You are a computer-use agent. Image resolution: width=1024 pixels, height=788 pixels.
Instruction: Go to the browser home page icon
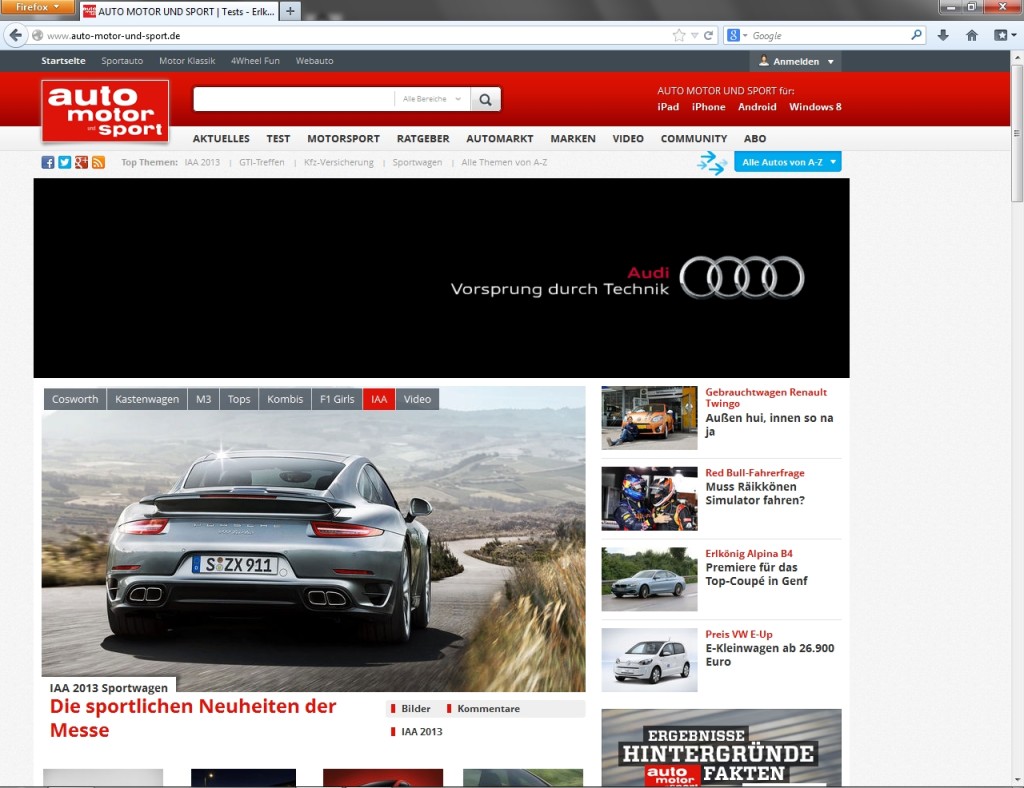click(972, 35)
